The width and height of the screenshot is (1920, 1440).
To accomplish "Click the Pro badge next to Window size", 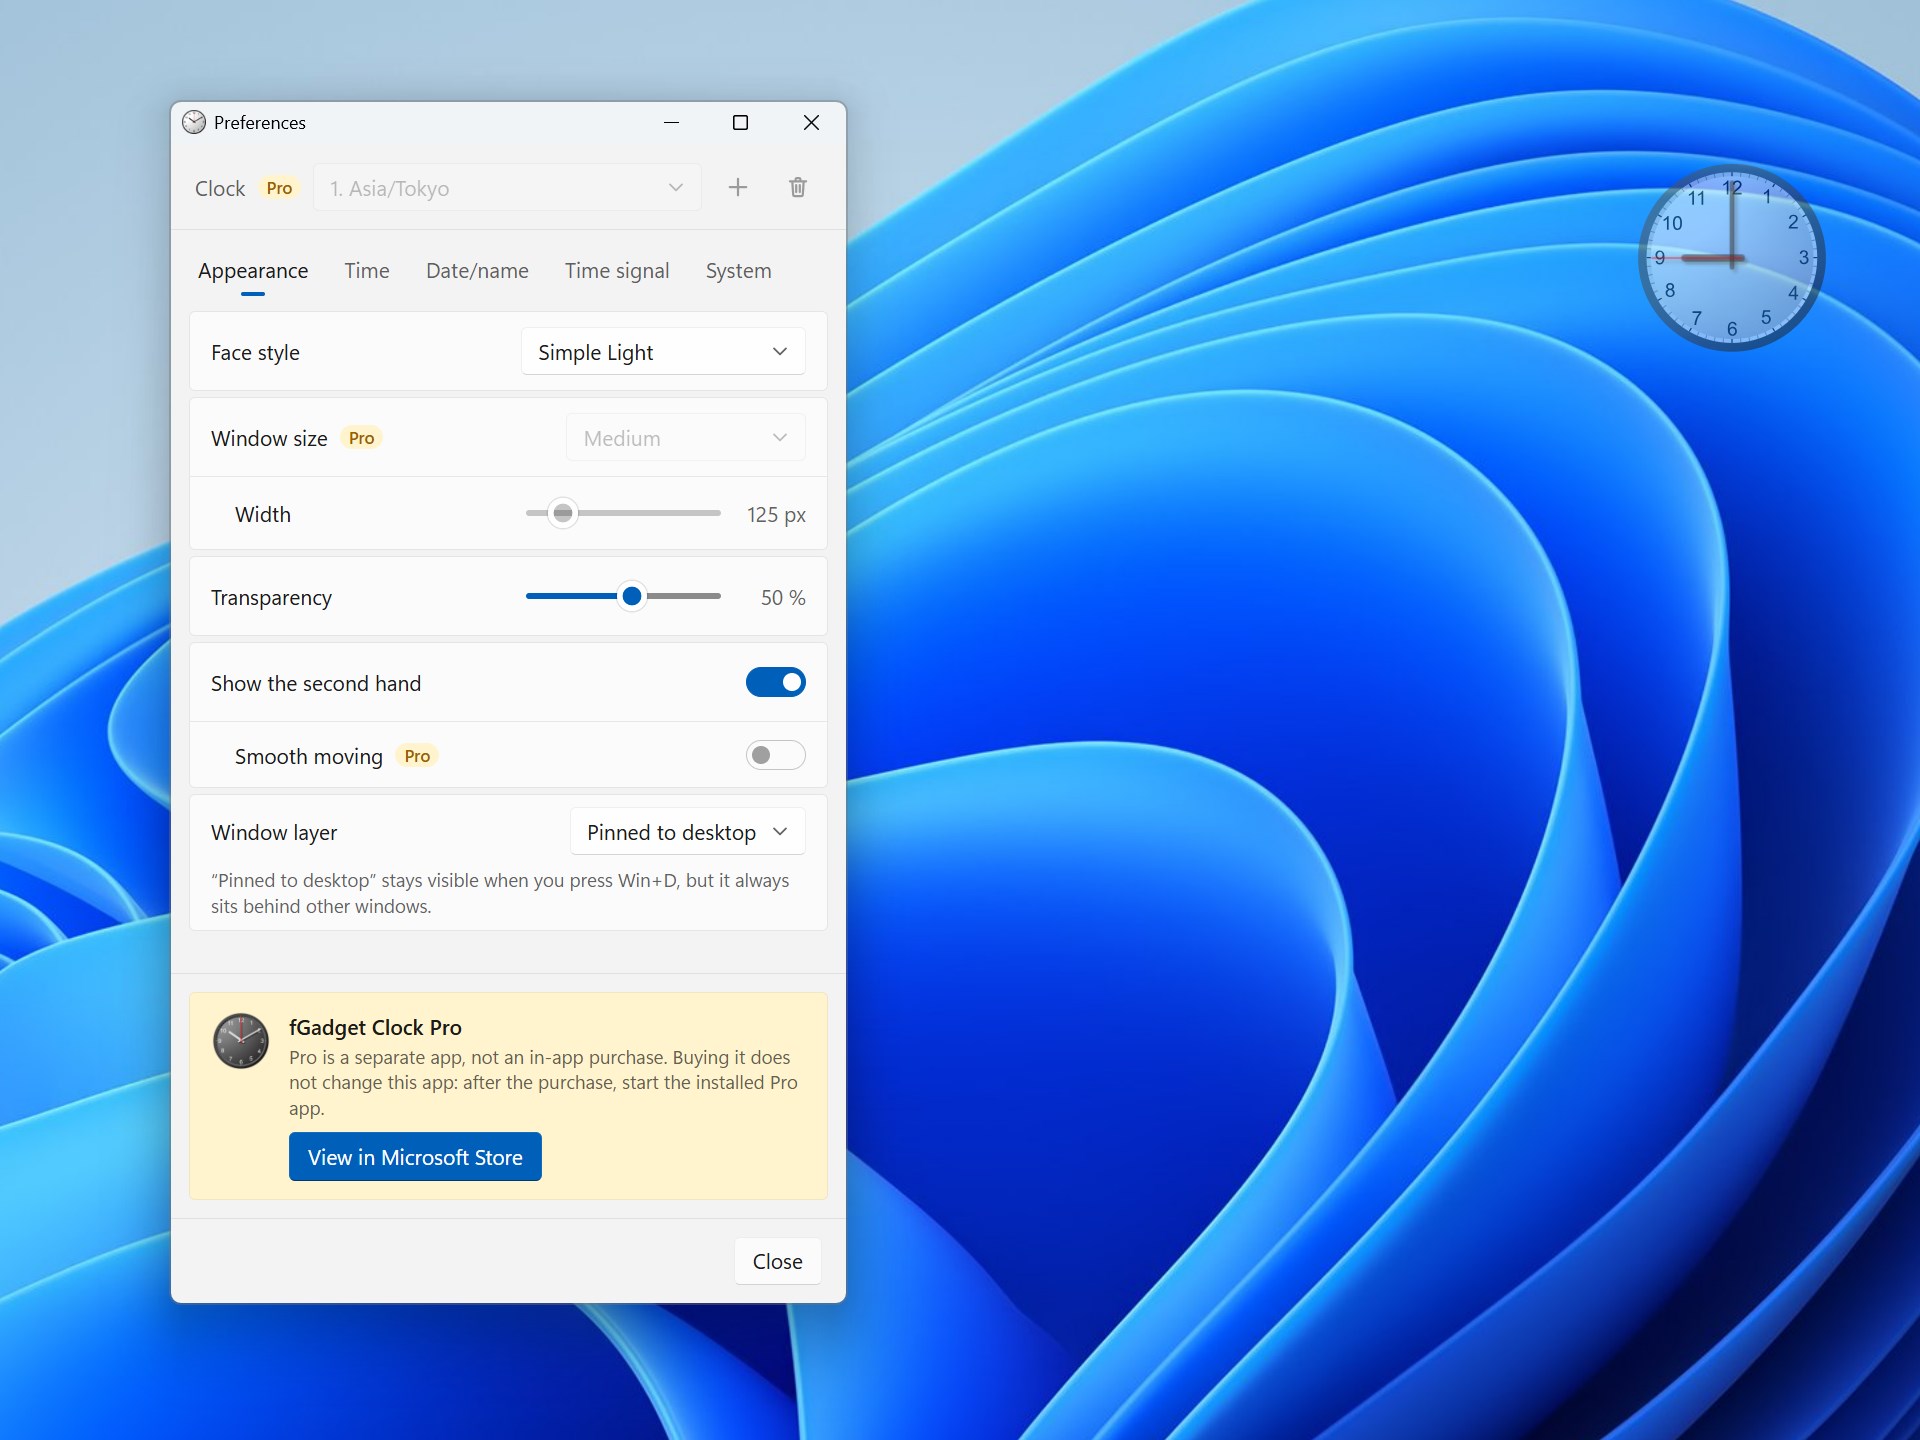I will coord(361,438).
